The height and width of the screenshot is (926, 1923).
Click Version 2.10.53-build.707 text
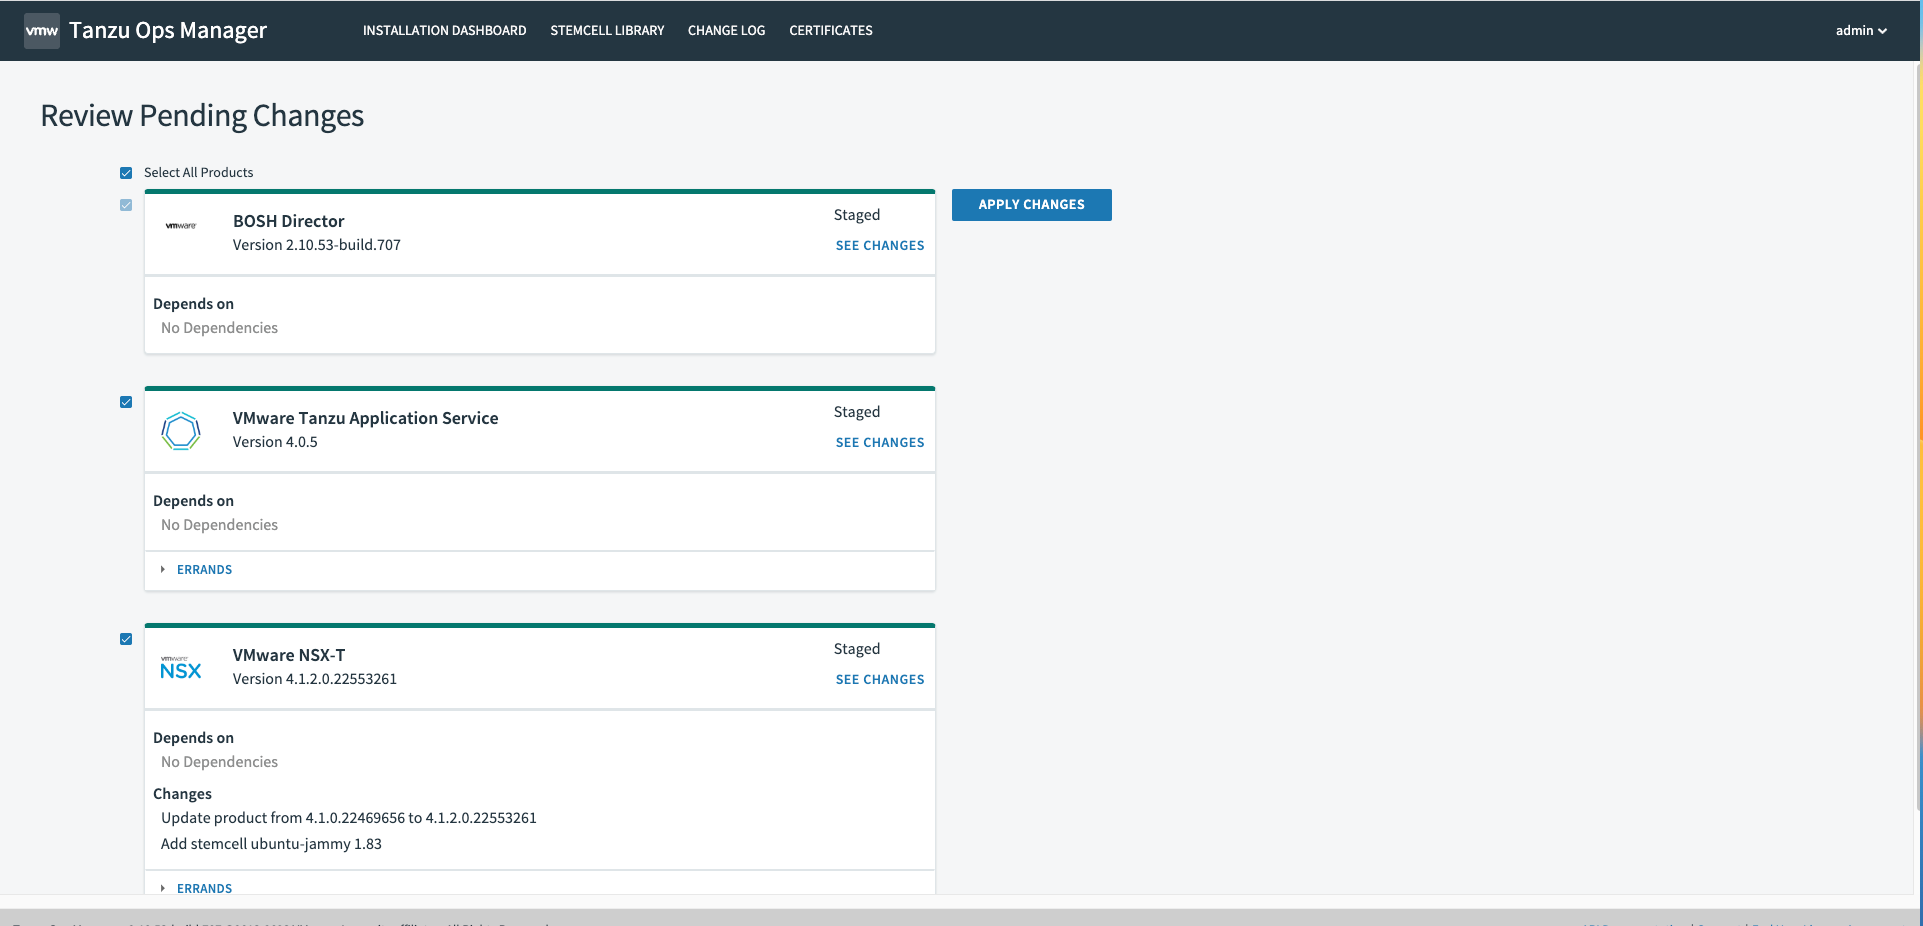[x=317, y=245]
